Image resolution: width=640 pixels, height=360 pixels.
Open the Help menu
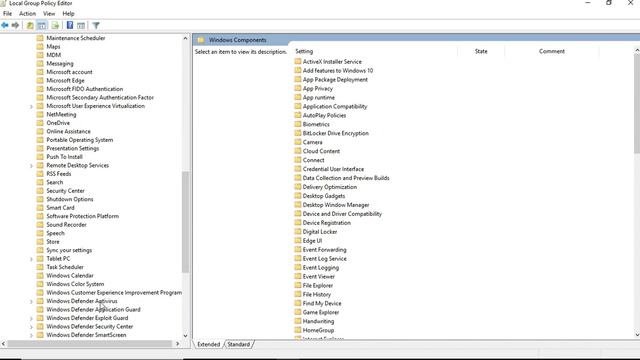pyautogui.click(x=68, y=13)
